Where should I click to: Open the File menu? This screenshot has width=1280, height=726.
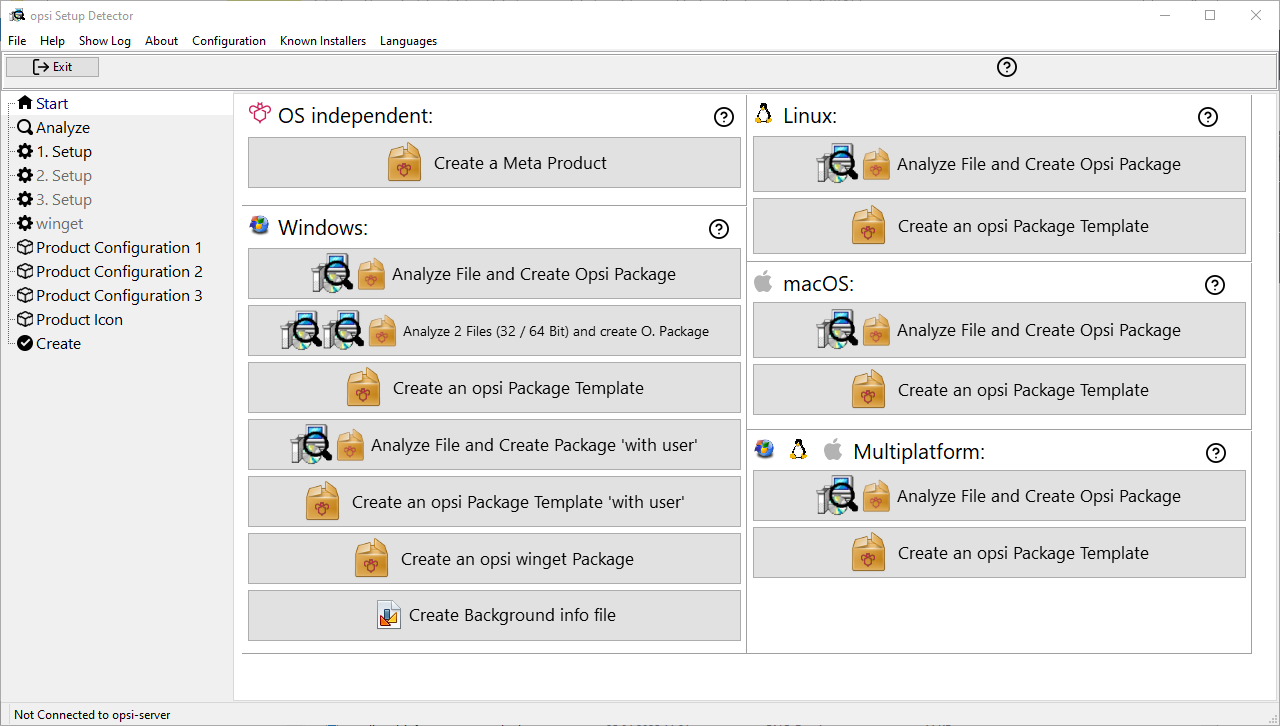pyautogui.click(x=17, y=41)
